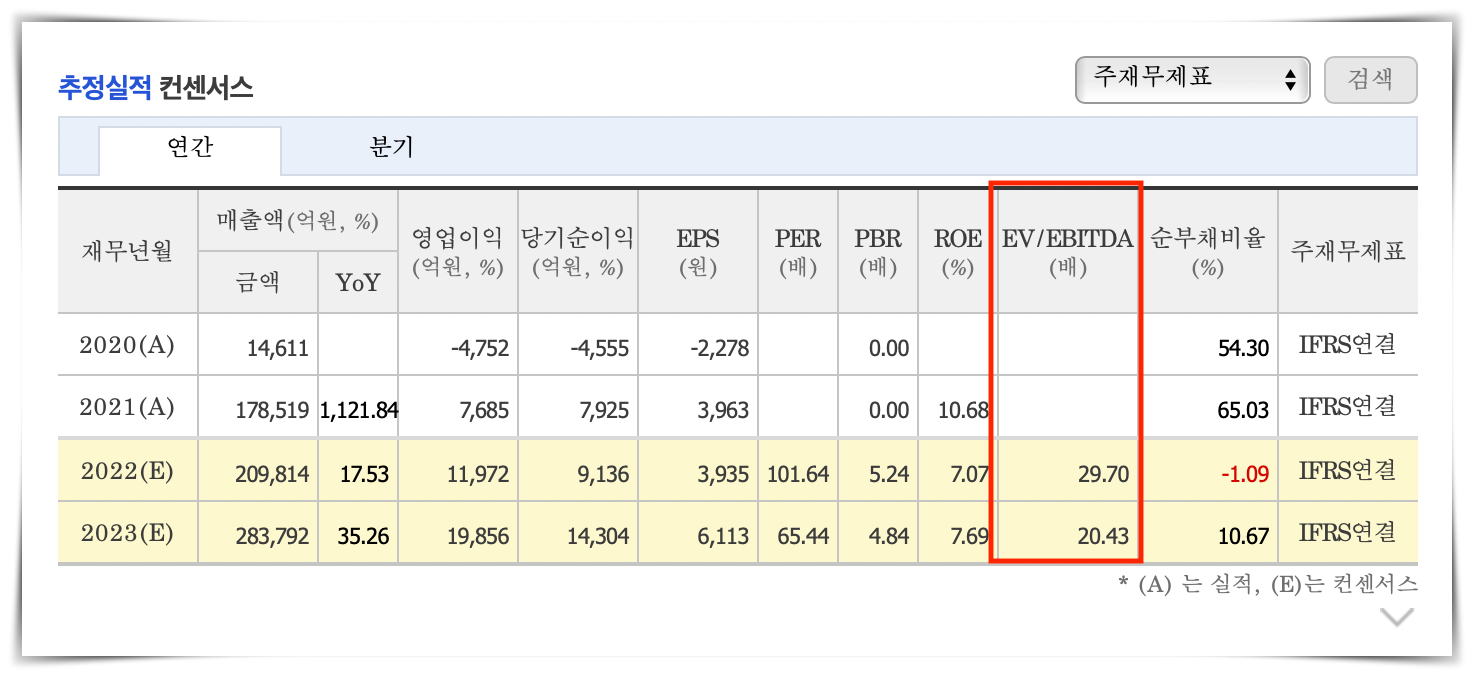Click the 35.26 YoY value

363,536
